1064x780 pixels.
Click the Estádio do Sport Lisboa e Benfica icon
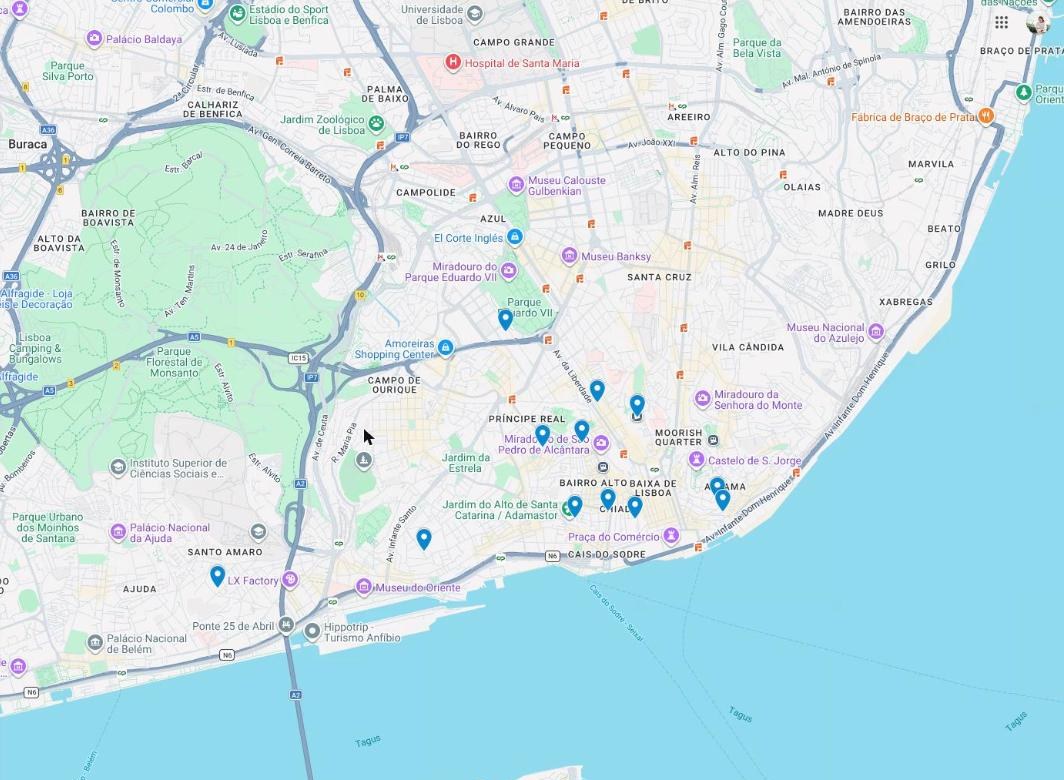click(238, 14)
